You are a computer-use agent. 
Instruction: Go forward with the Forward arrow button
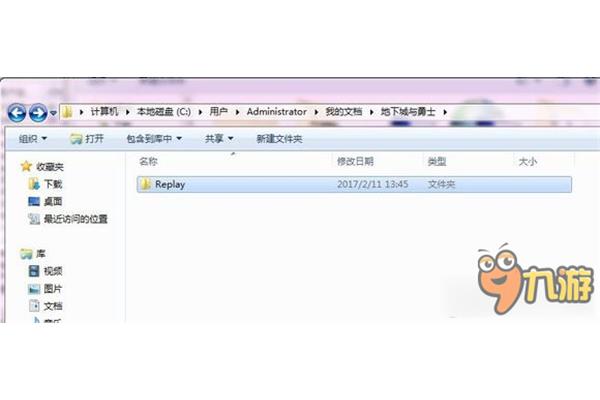(38, 113)
